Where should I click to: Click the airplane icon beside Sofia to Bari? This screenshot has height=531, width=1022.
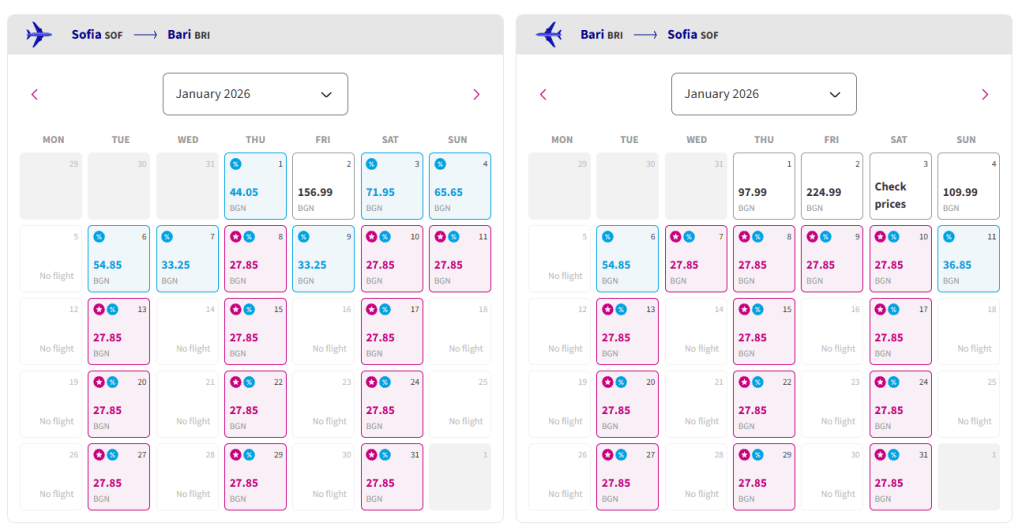(x=39, y=35)
